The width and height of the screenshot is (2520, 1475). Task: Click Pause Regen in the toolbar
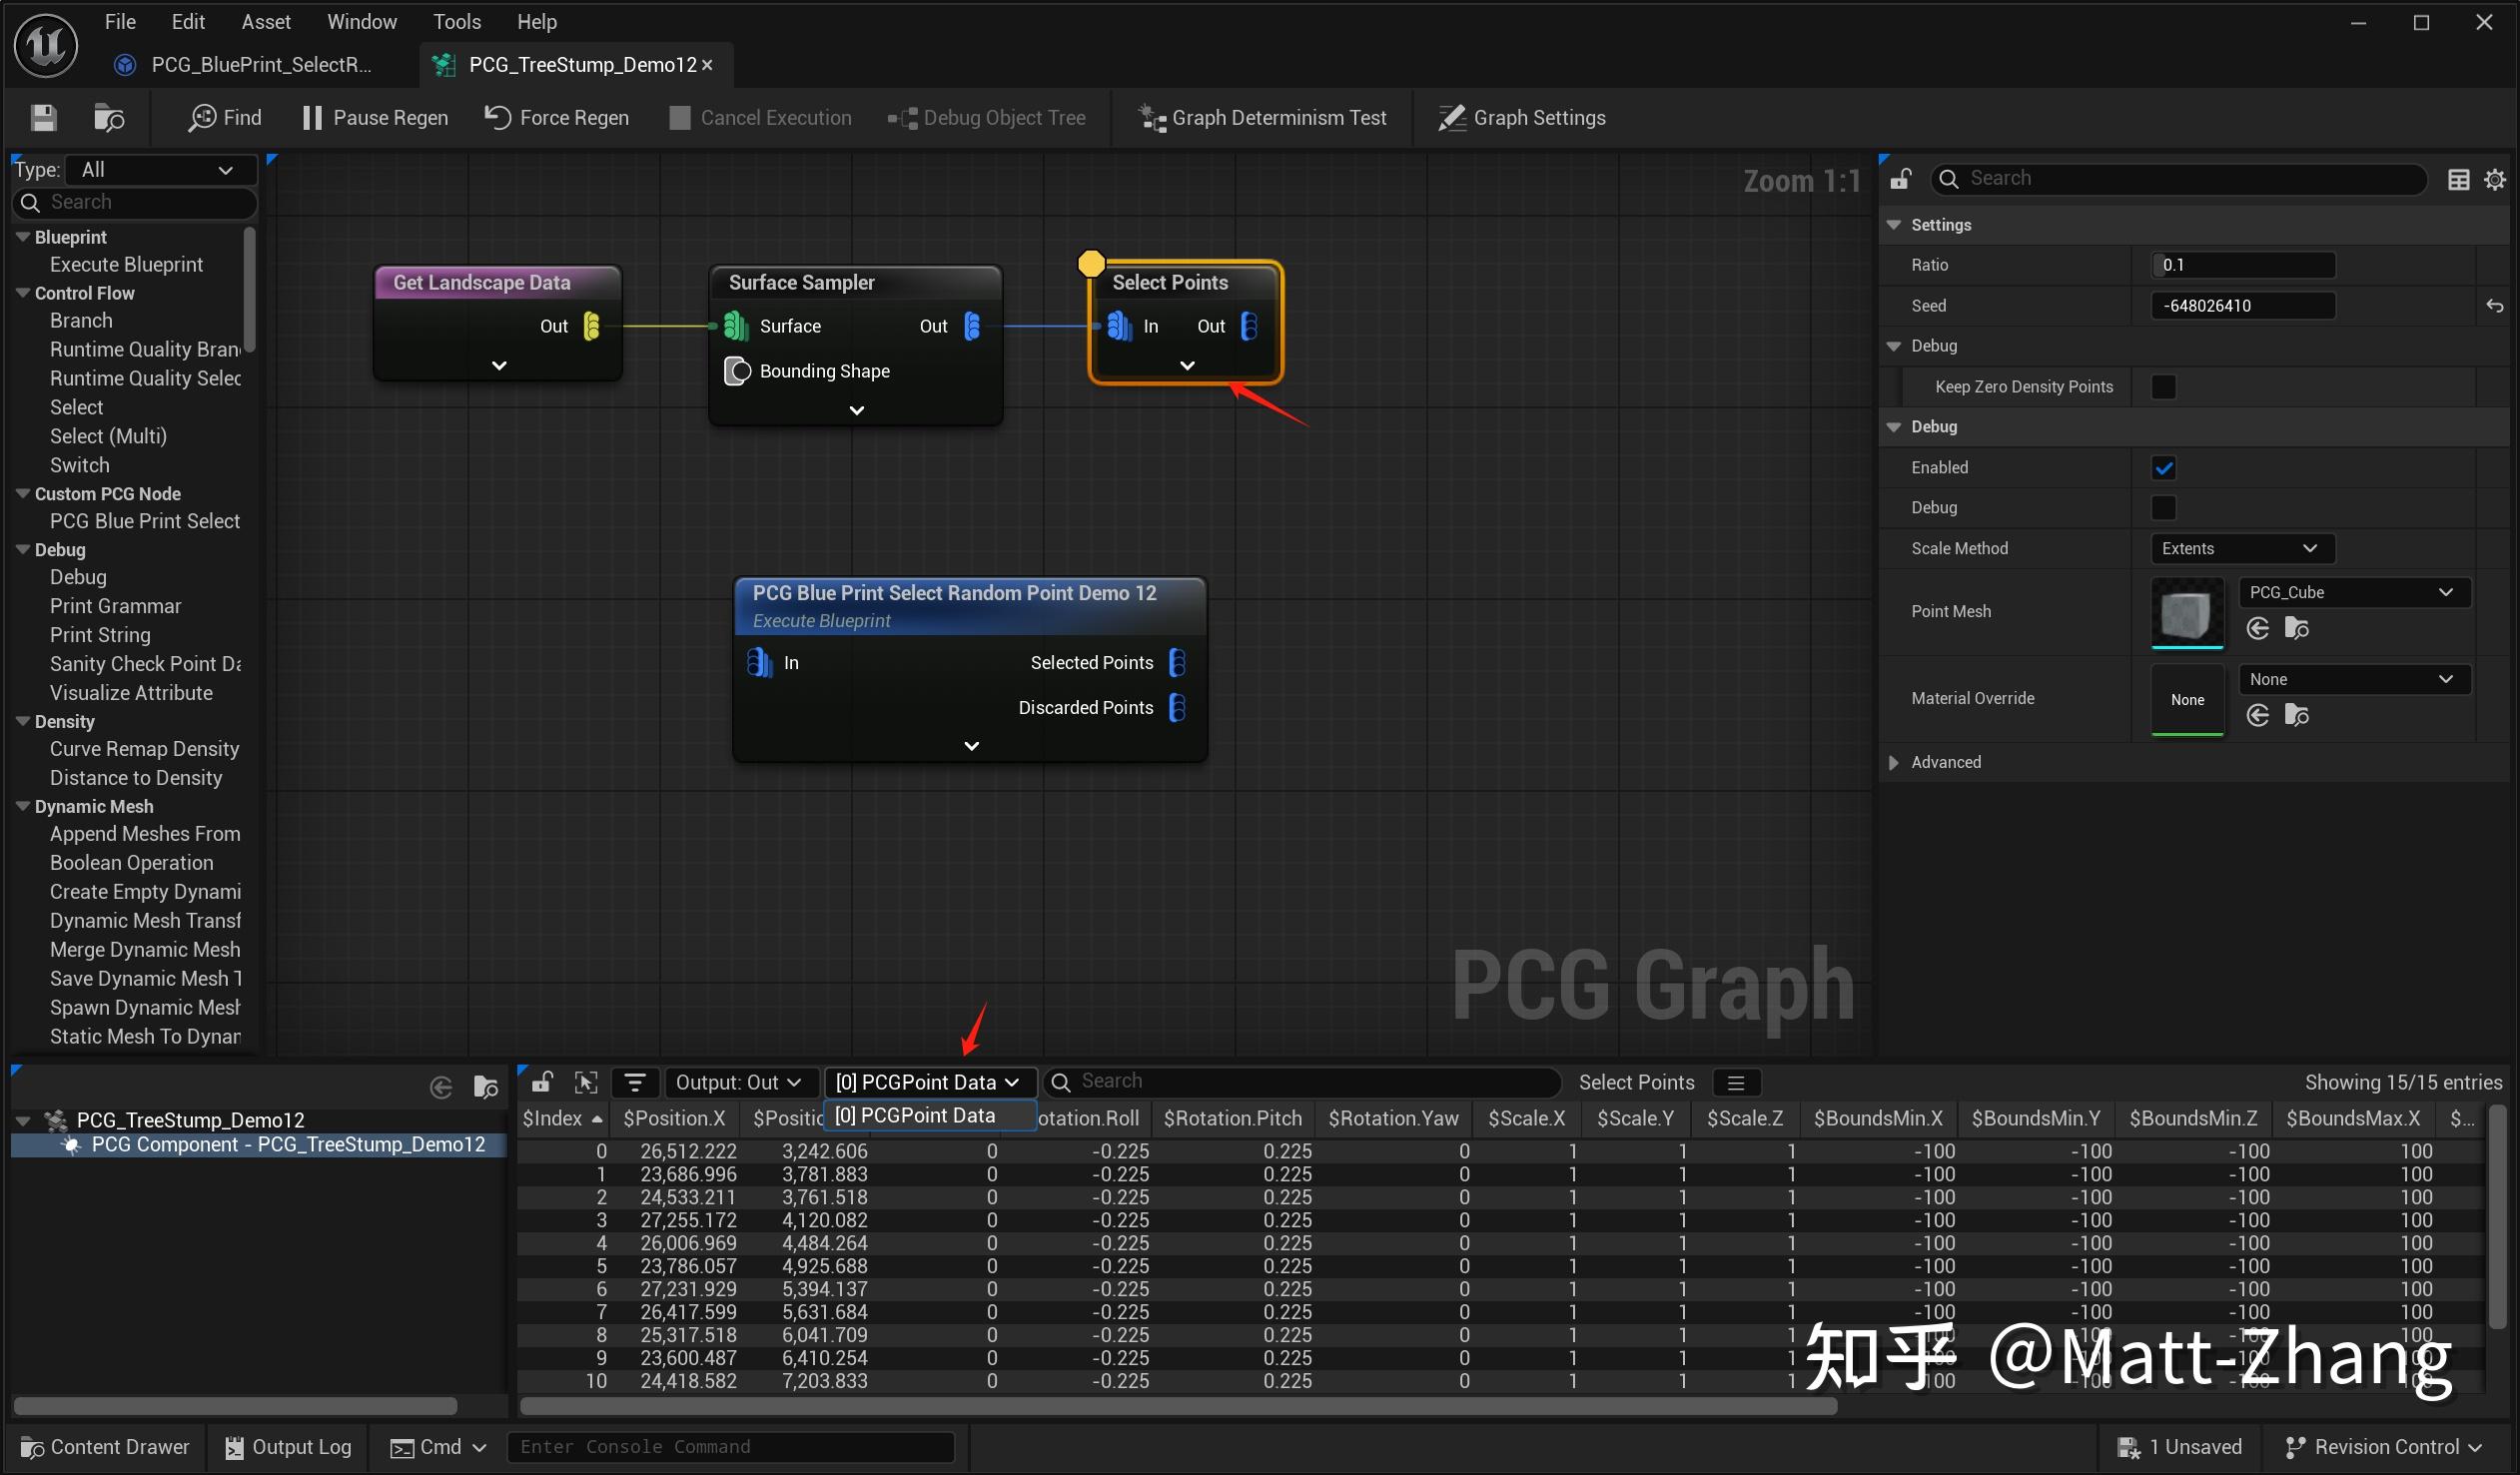pos(375,118)
